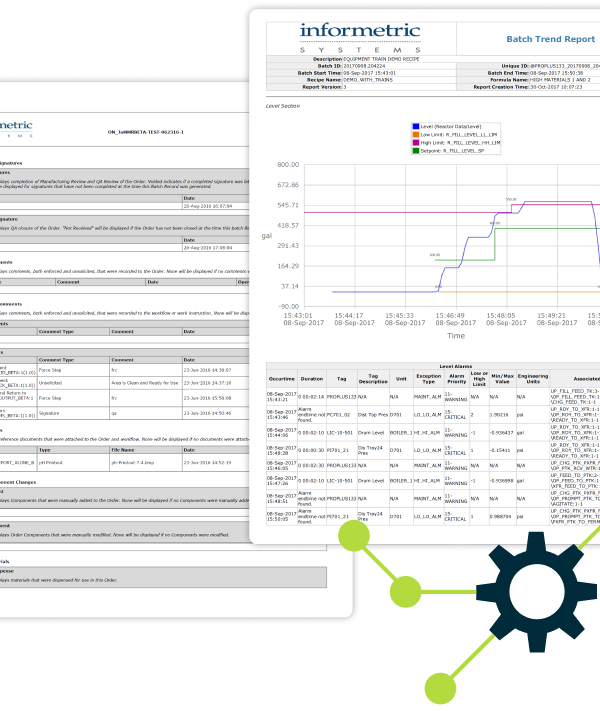Select recipe name 'DEMO_WITH_TRAINS'
600x711 pixels.
[368, 80]
